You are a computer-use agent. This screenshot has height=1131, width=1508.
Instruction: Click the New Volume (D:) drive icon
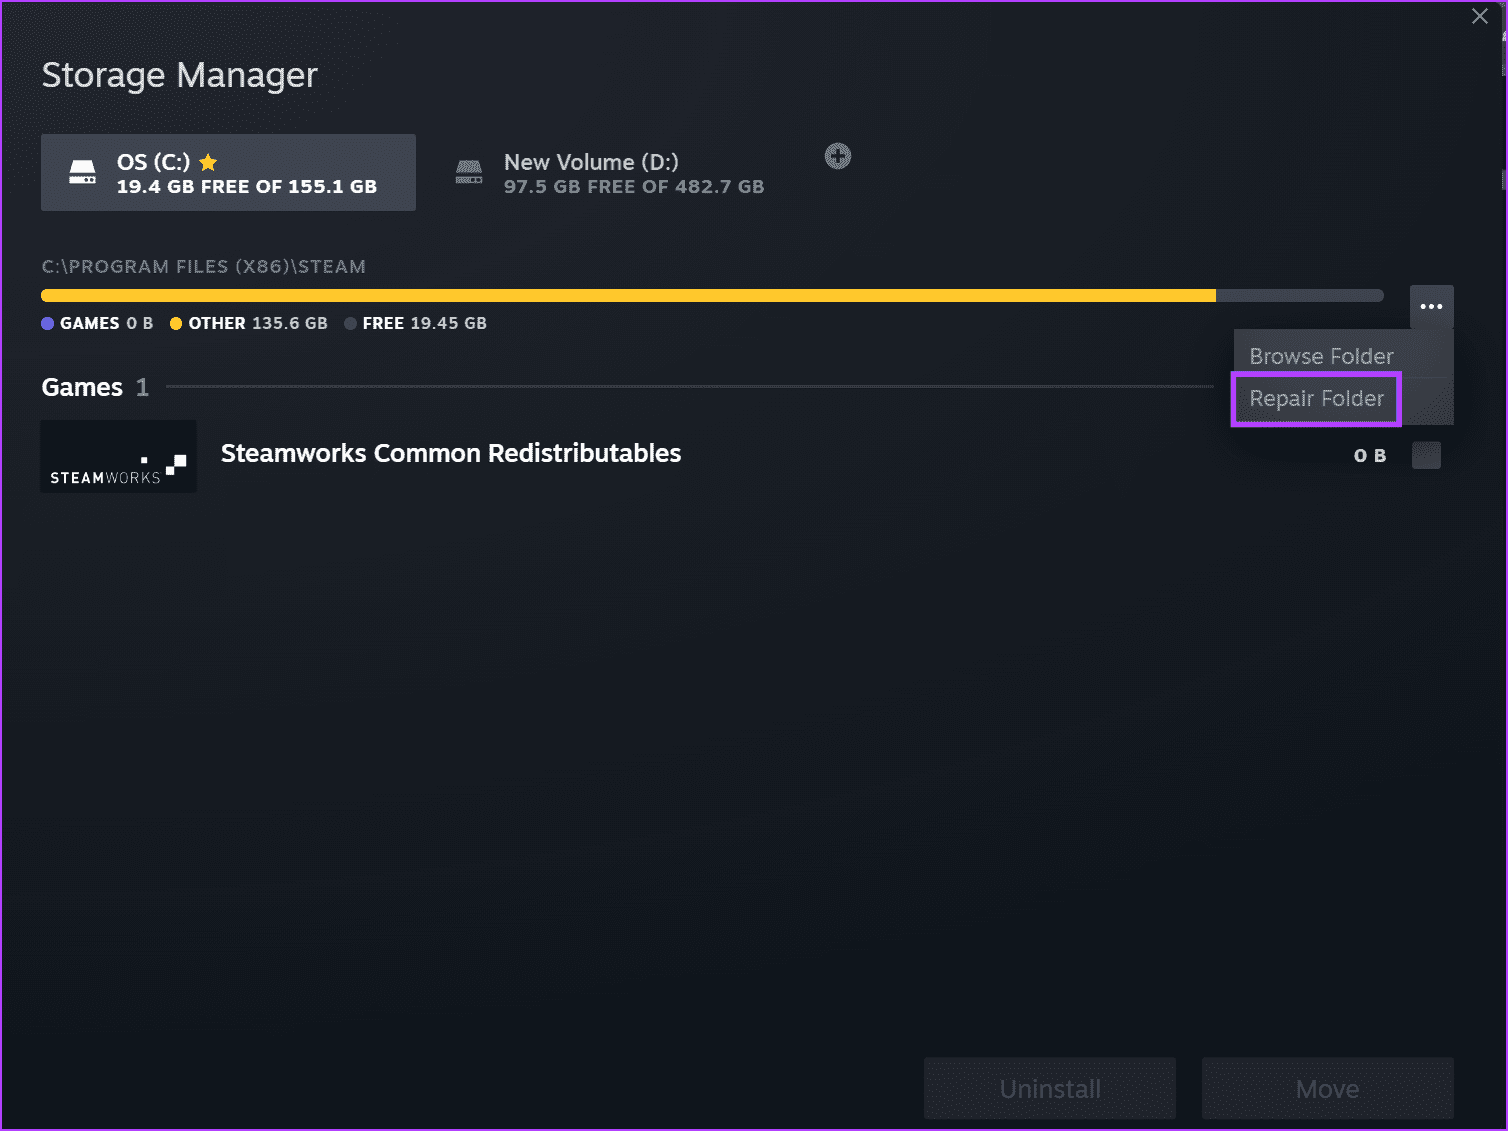tap(469, 173)
